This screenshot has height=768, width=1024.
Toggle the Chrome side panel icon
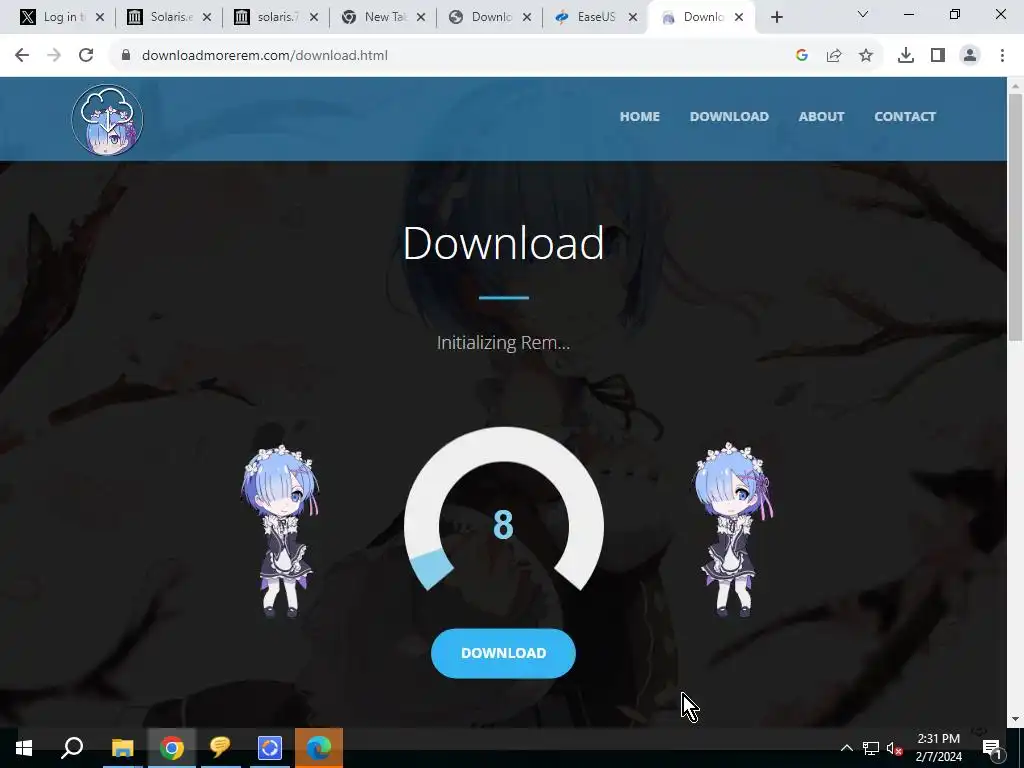coord(938,56)
